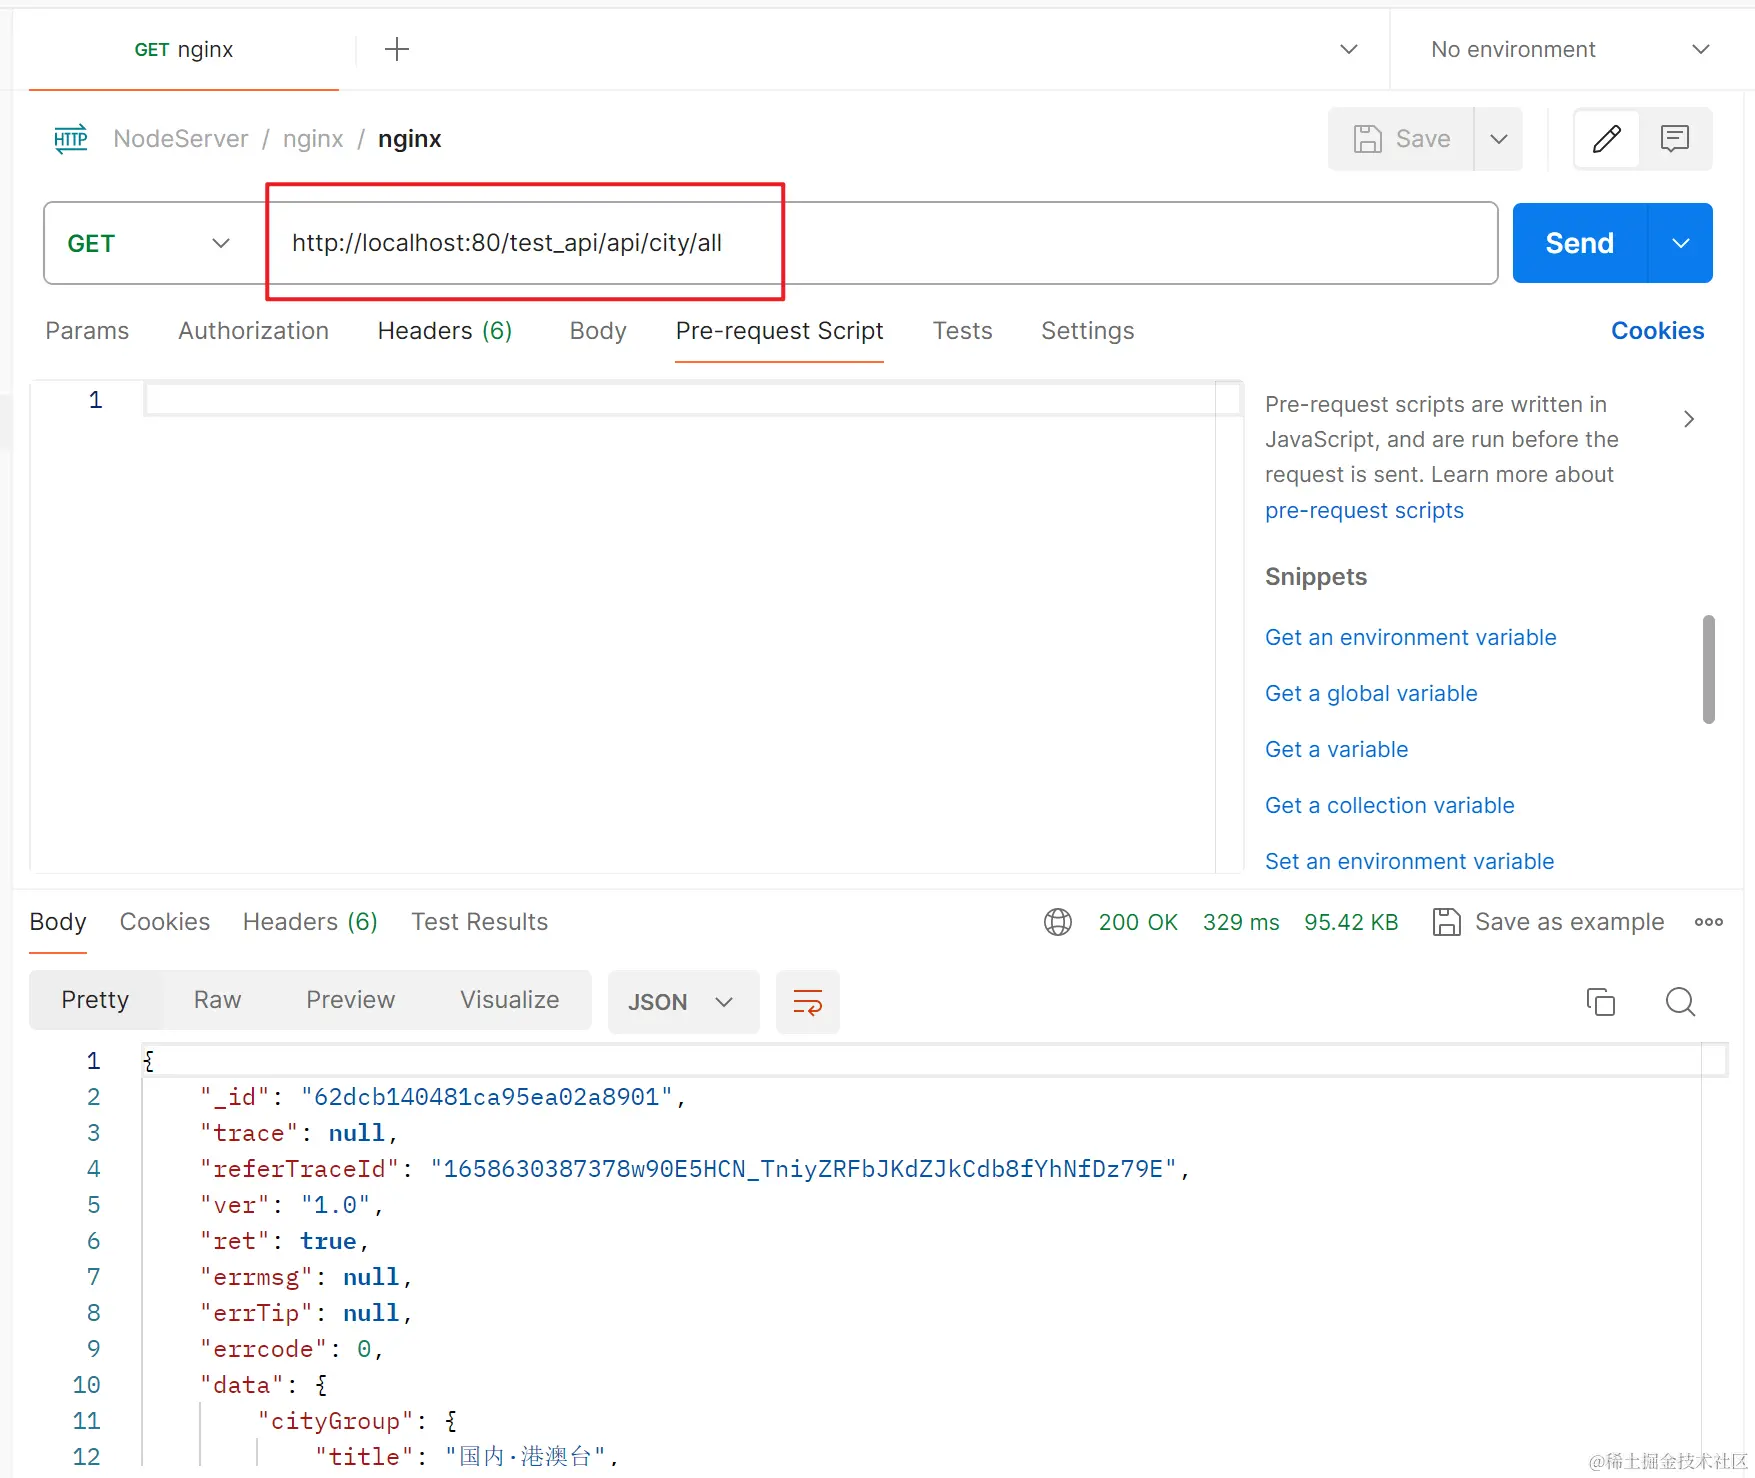This screenshot has width=1755, height=1478.
Task: Expand the Send button dropdown arrow
Action: coord(1680,243)
